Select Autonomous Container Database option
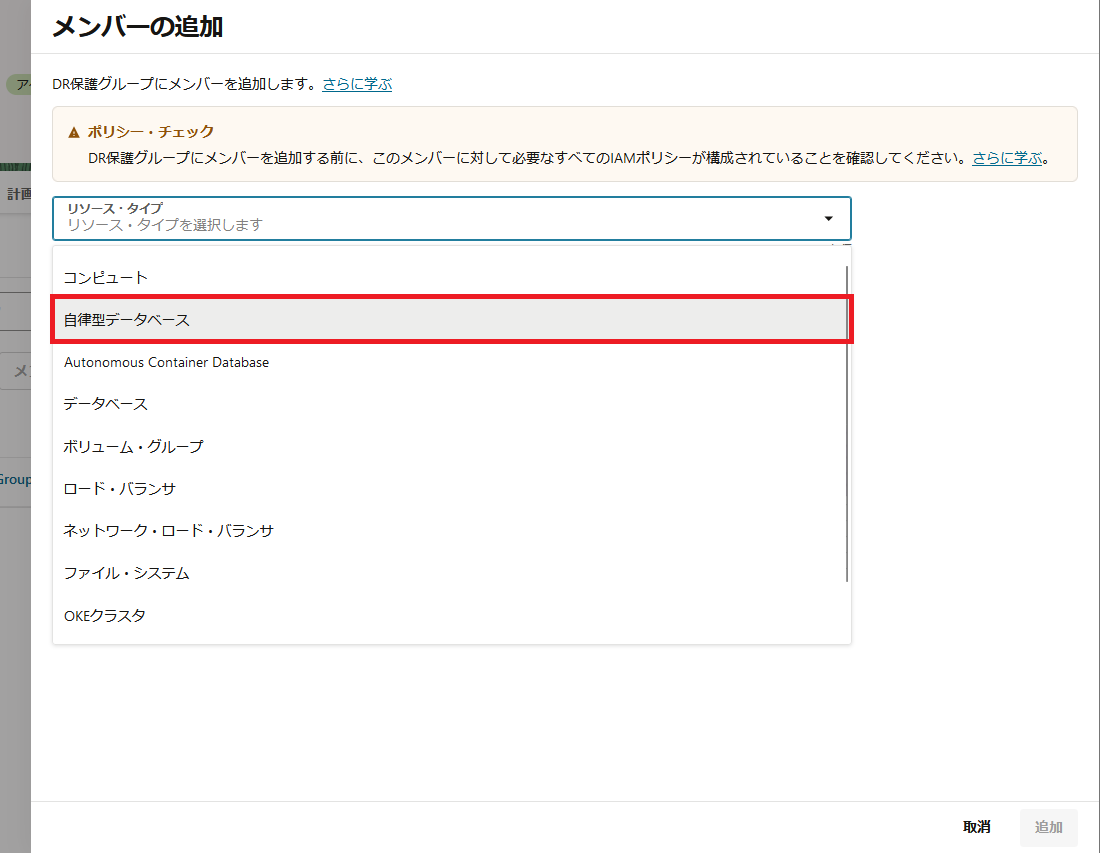 click(x=166, y=362)
